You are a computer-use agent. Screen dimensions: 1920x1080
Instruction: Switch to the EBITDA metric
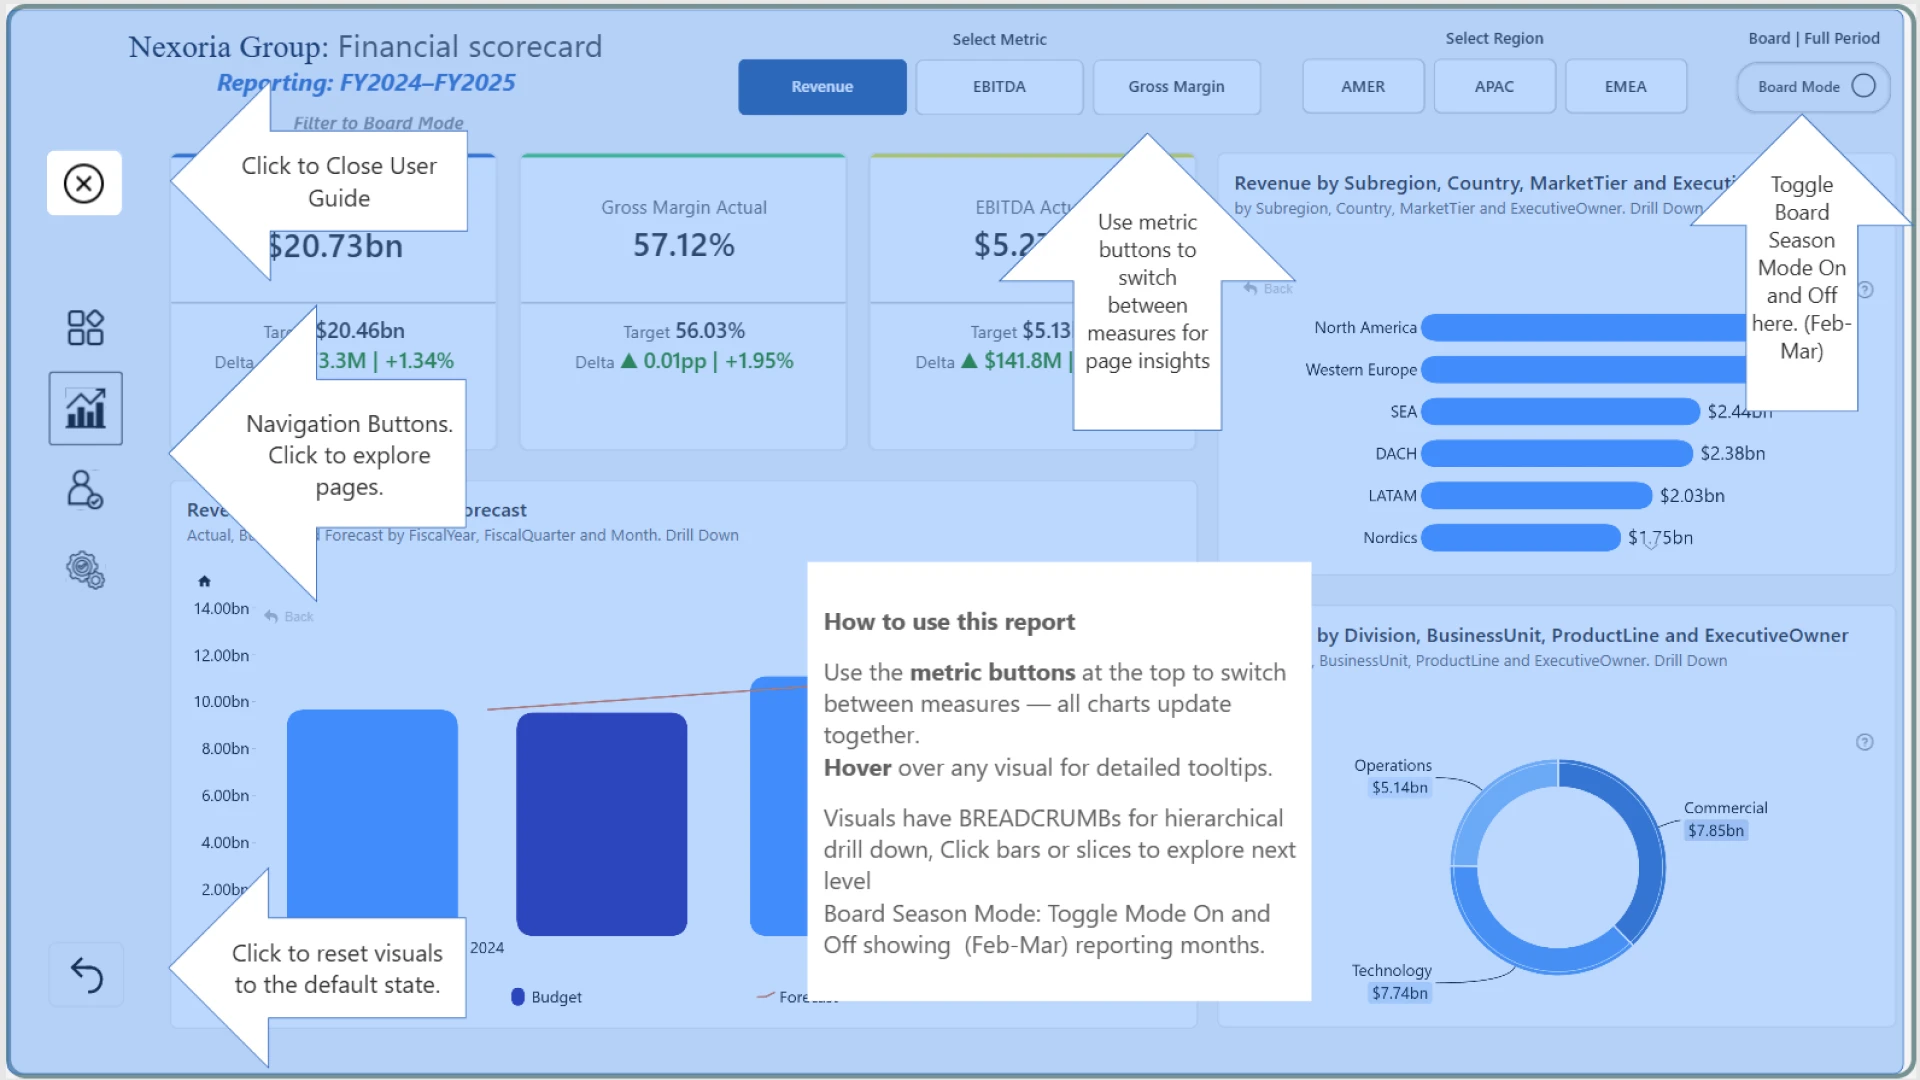999,87
